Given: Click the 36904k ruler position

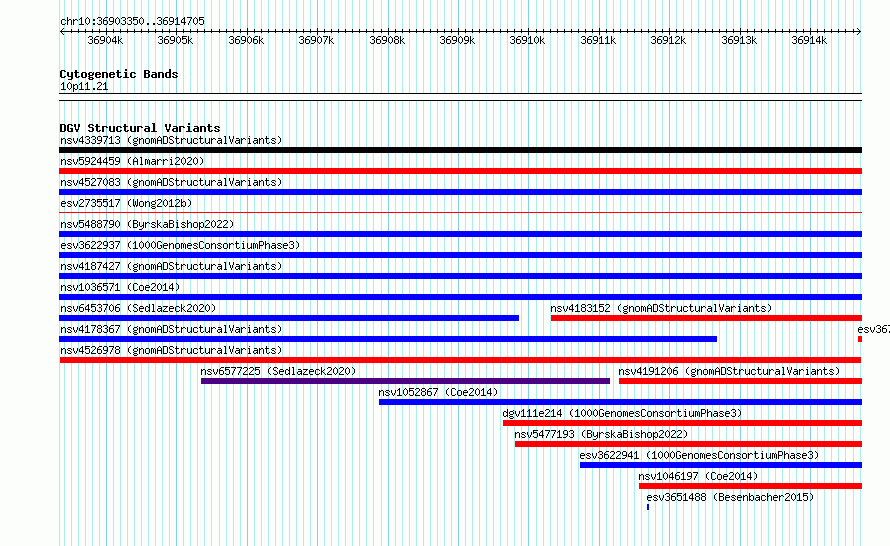Looking at the screenshot, I should [105, 40].
